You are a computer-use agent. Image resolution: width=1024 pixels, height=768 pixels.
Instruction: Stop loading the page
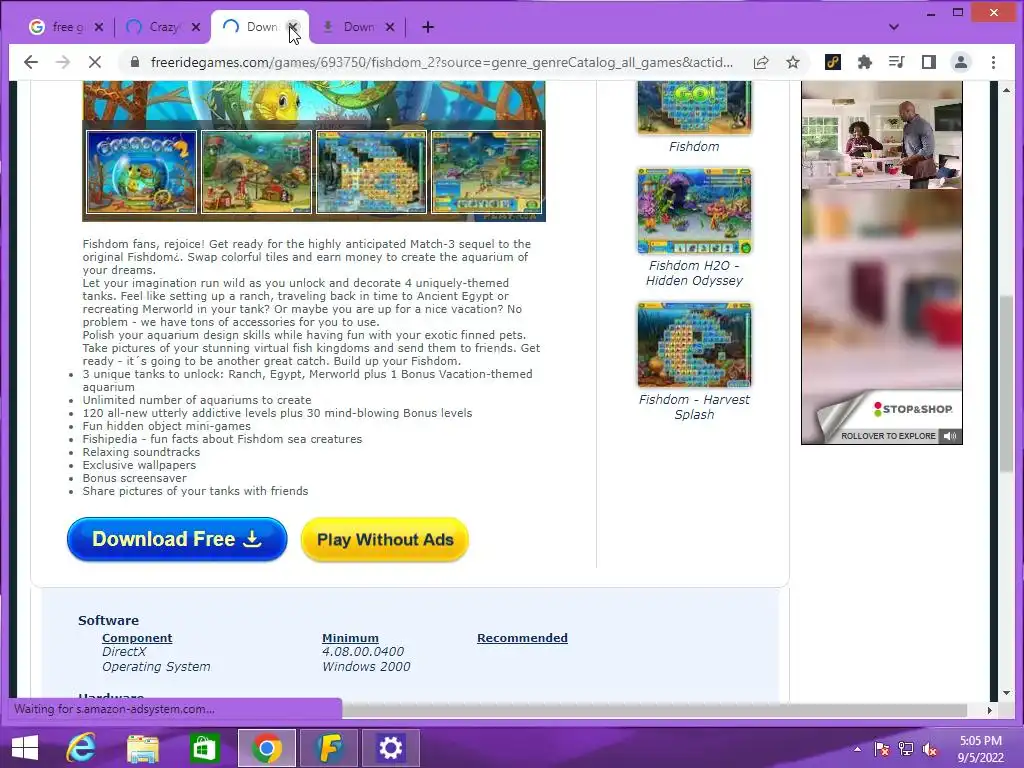coord(95,62)
